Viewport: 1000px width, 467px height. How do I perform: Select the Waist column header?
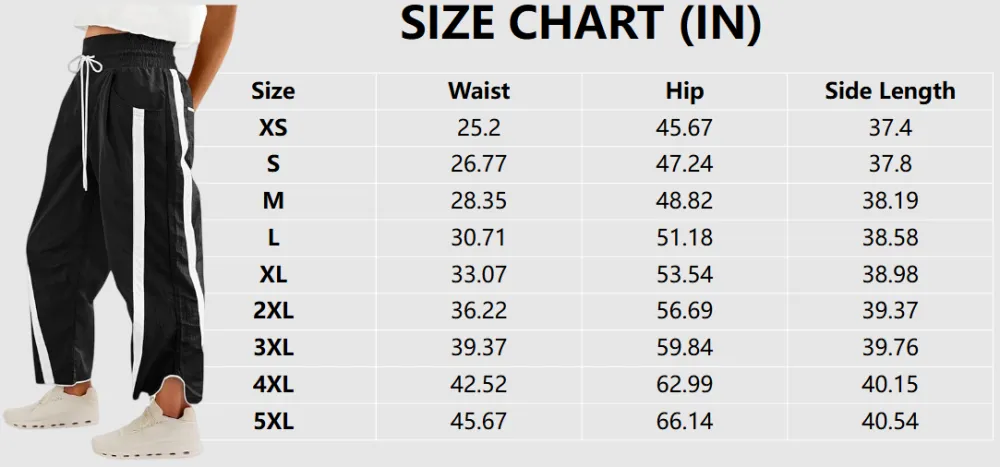[479, 91]
